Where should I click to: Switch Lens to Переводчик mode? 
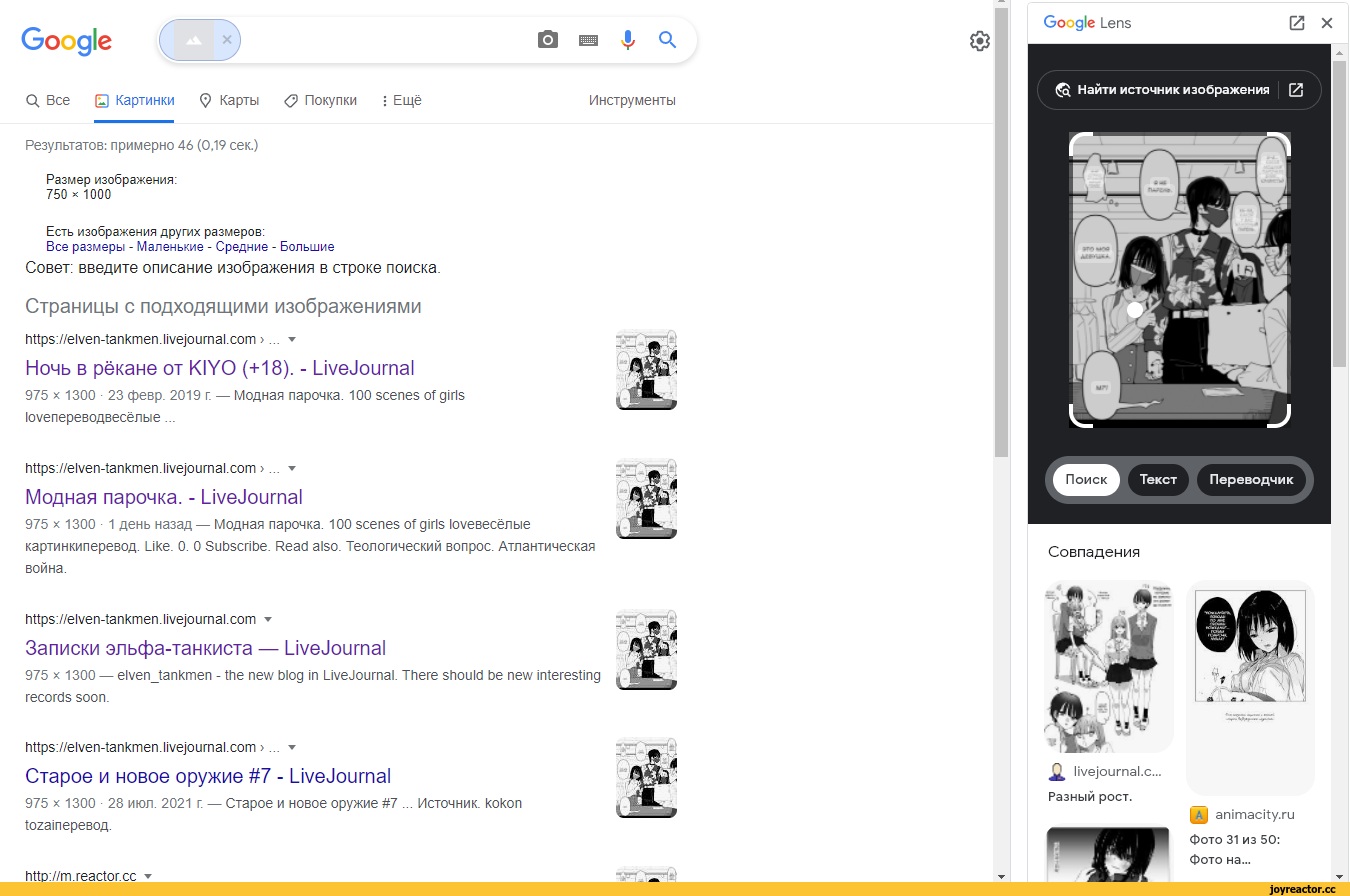1251,479
